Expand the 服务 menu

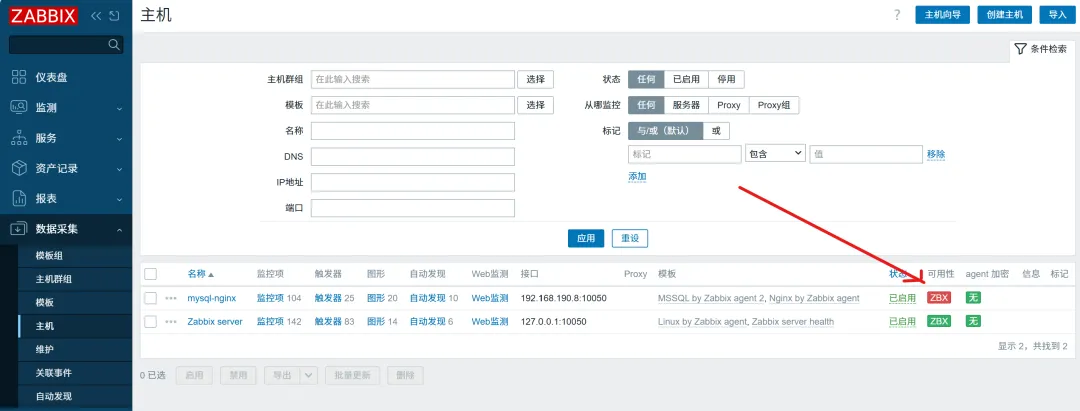[x=119, y=138]
